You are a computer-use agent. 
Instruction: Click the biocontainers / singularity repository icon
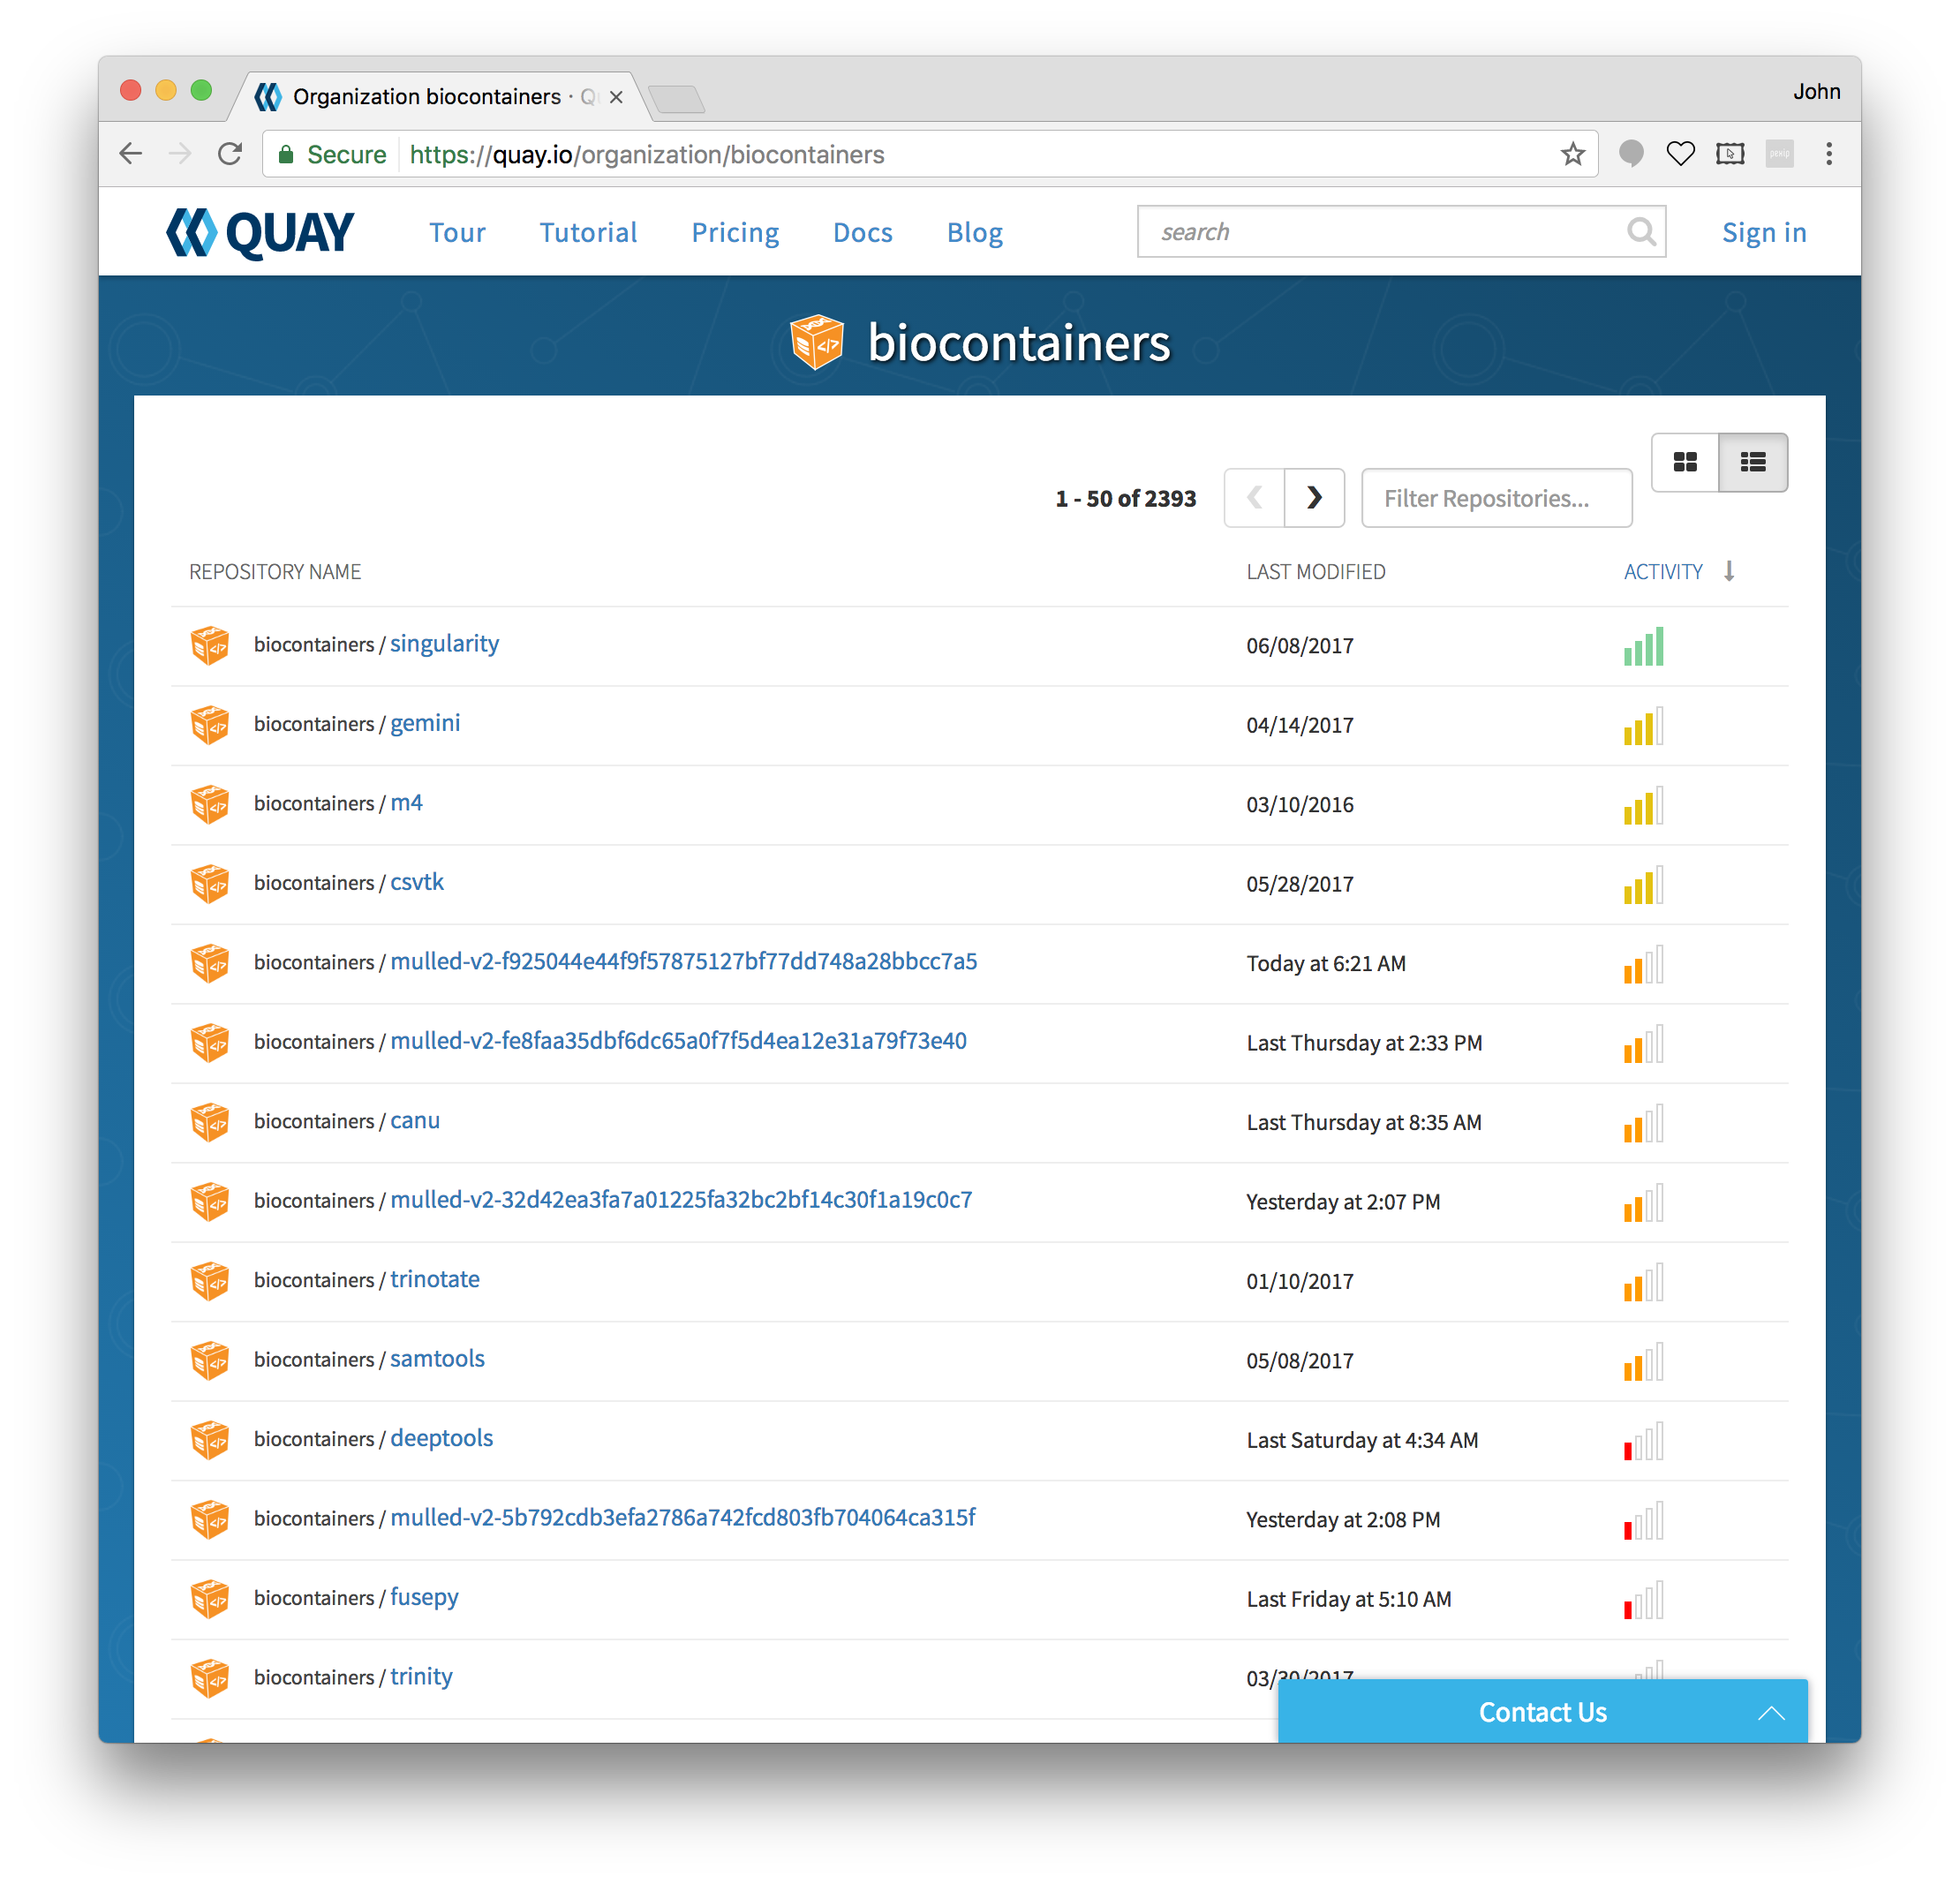click(x=208, y=644)
